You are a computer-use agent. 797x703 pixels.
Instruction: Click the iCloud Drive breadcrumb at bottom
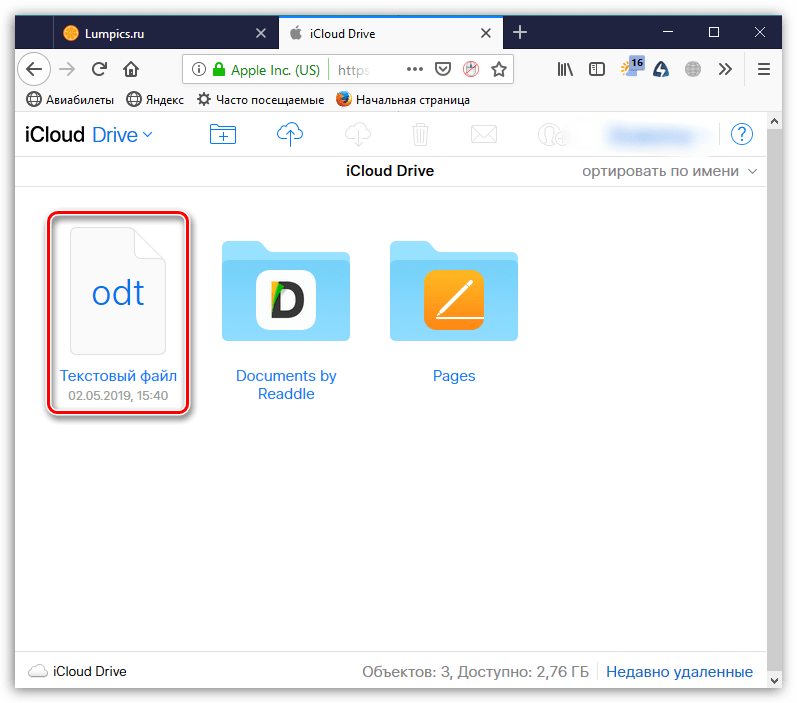(77, 671)
